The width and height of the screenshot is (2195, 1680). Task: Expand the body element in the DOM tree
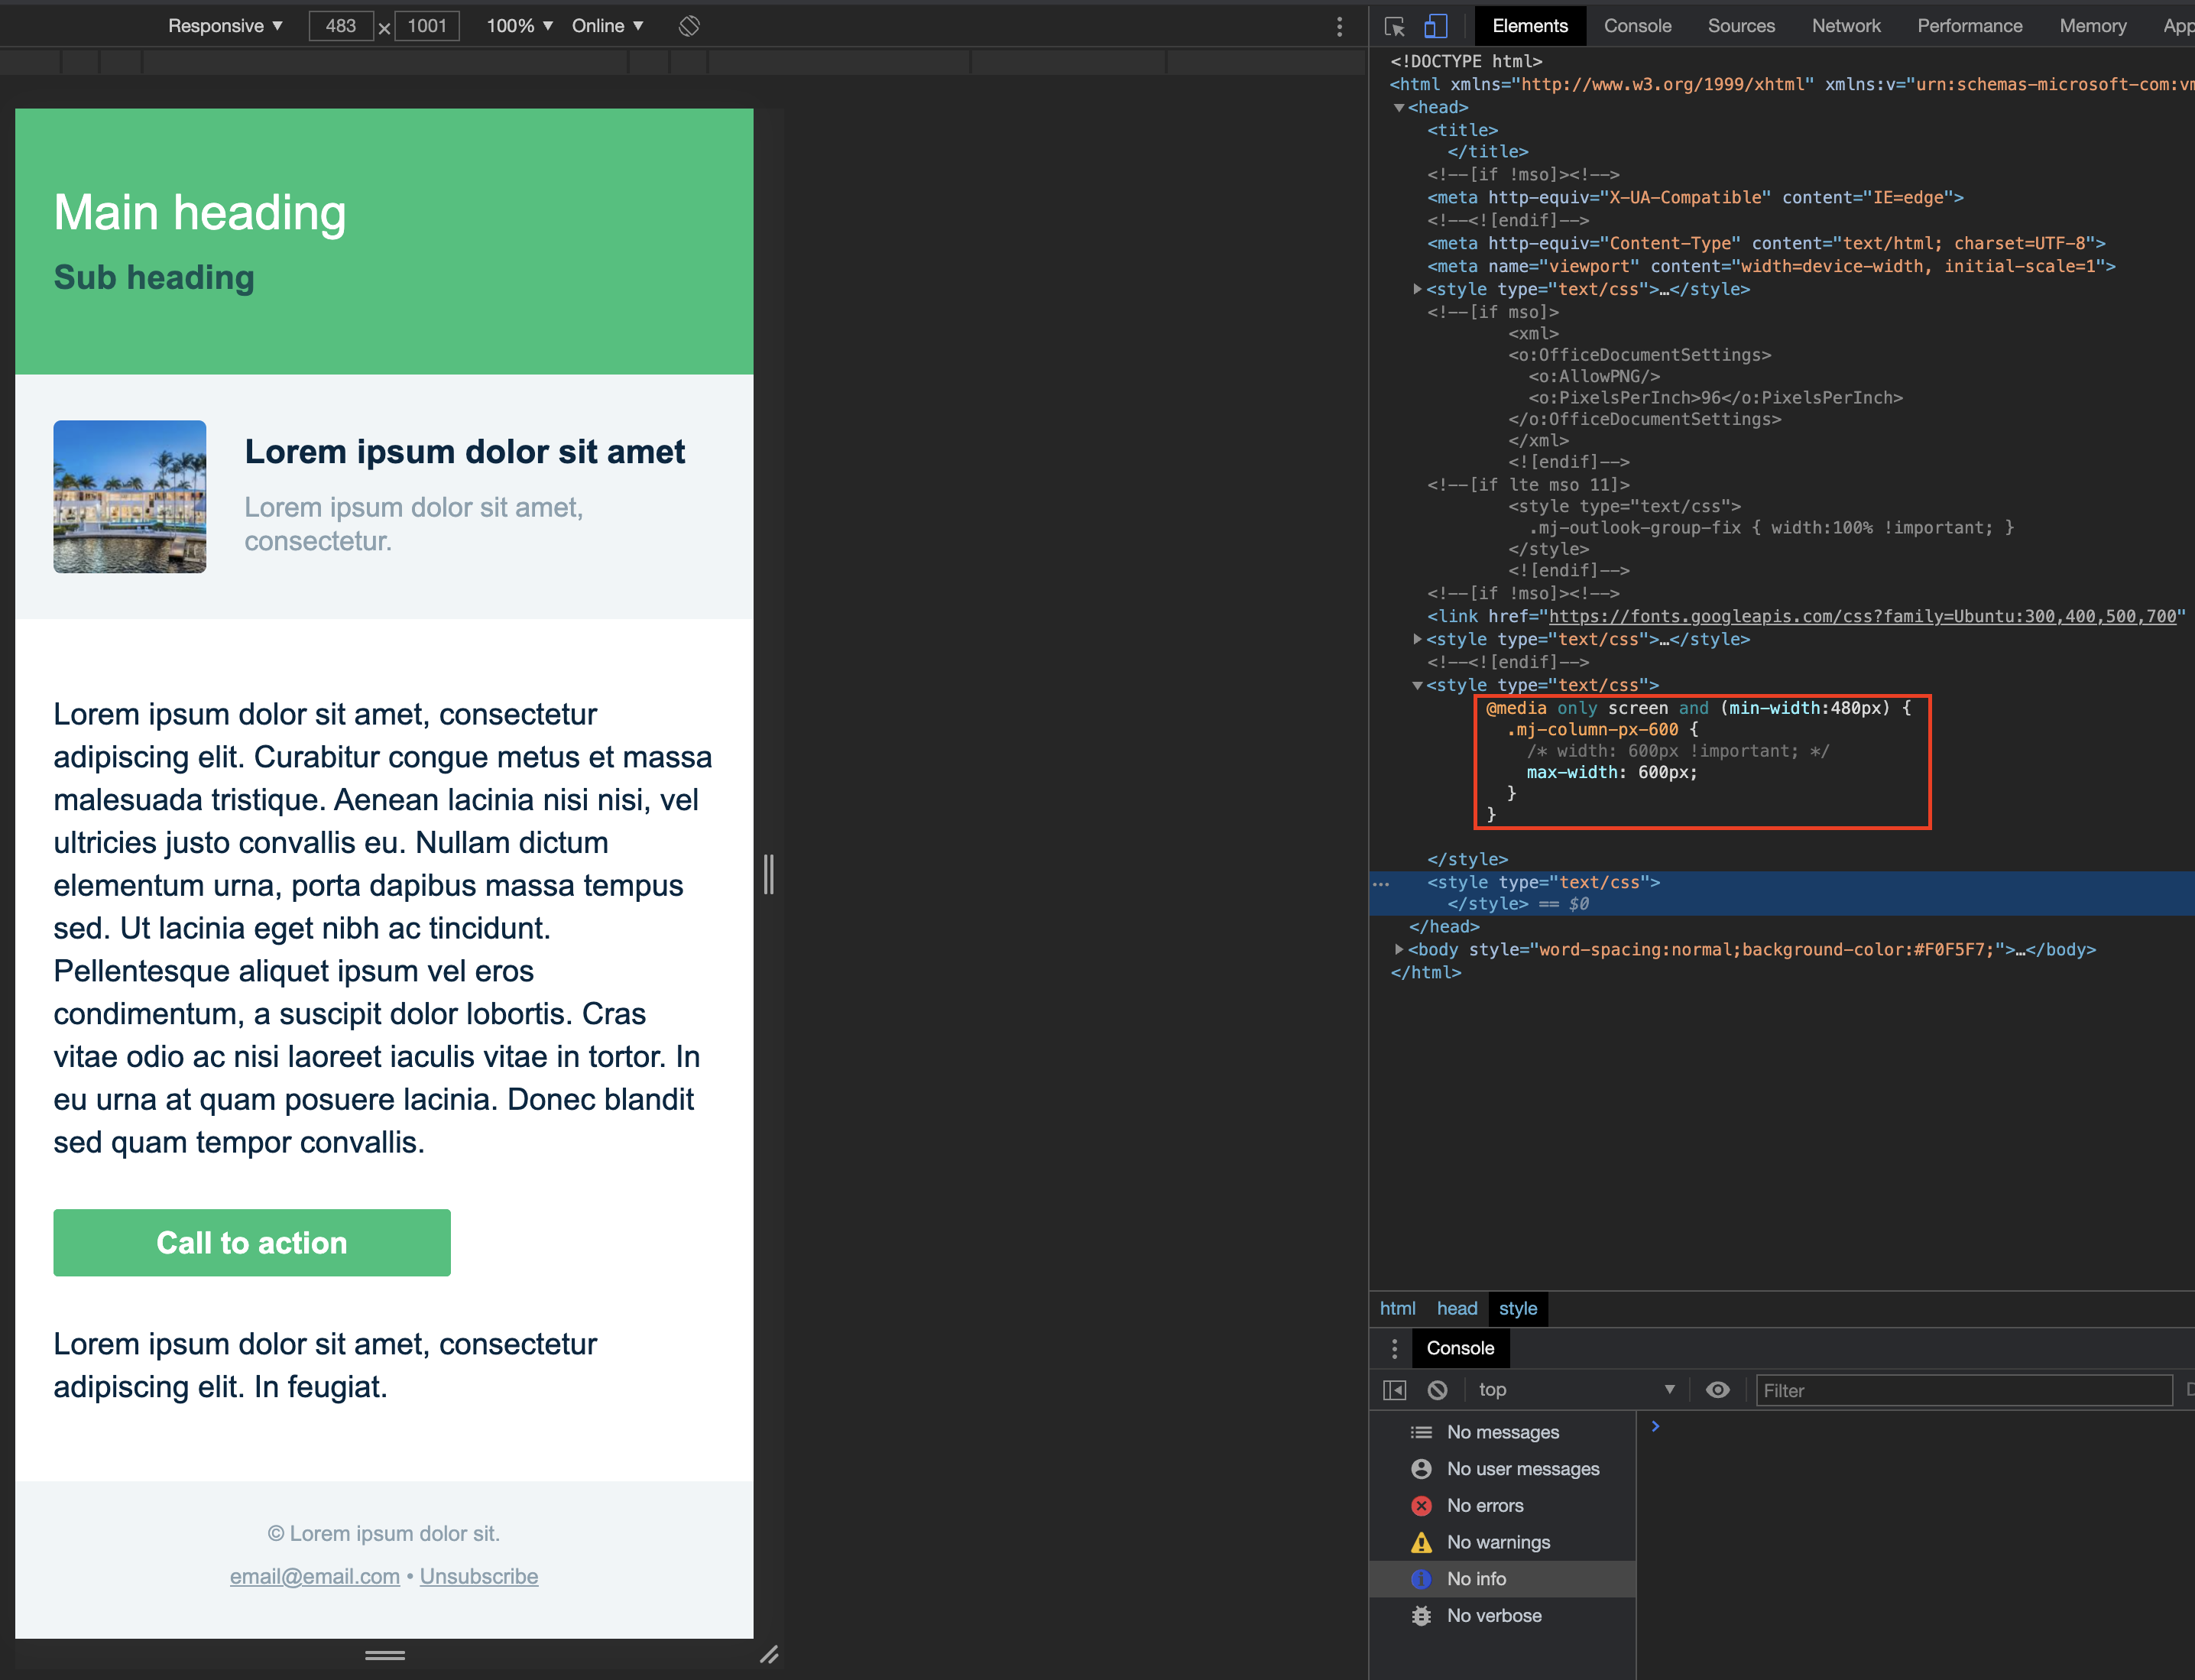click(1397, 950)
